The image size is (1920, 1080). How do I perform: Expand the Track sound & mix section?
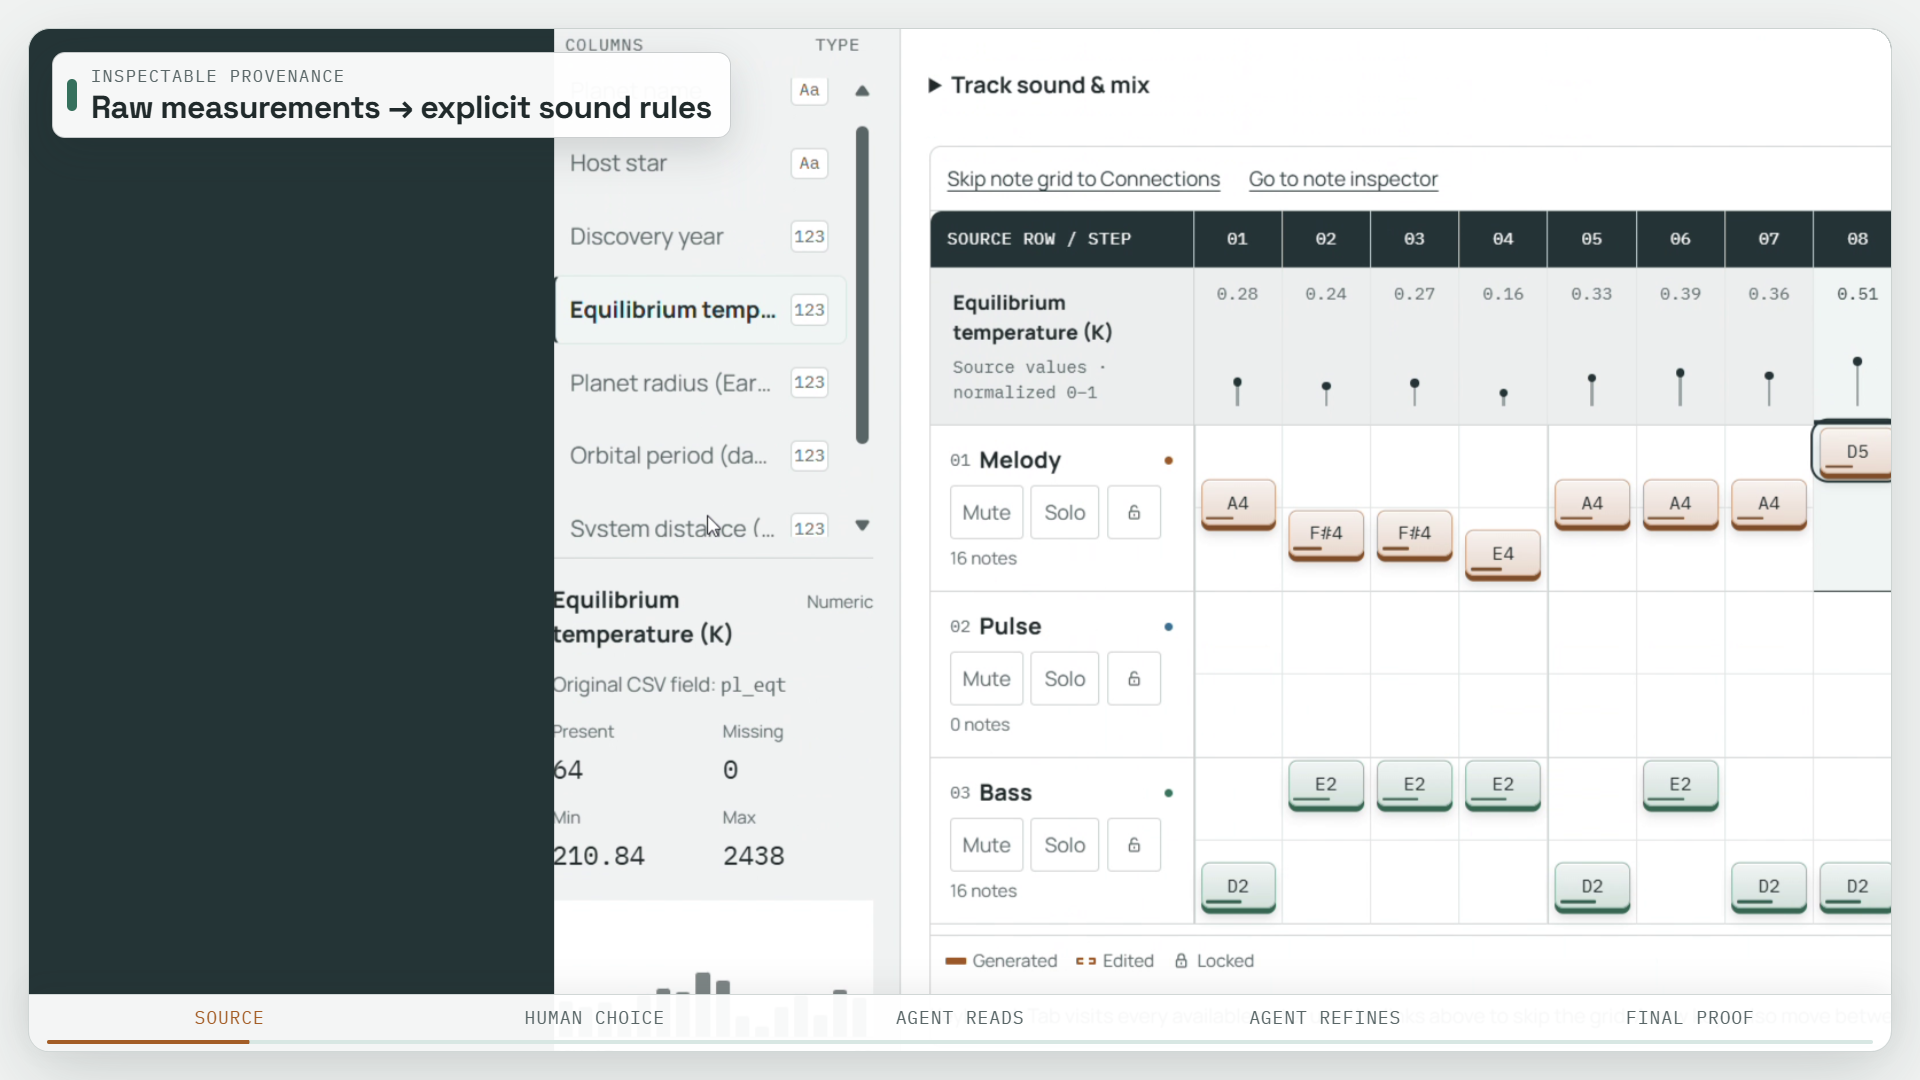(1039, 85)
